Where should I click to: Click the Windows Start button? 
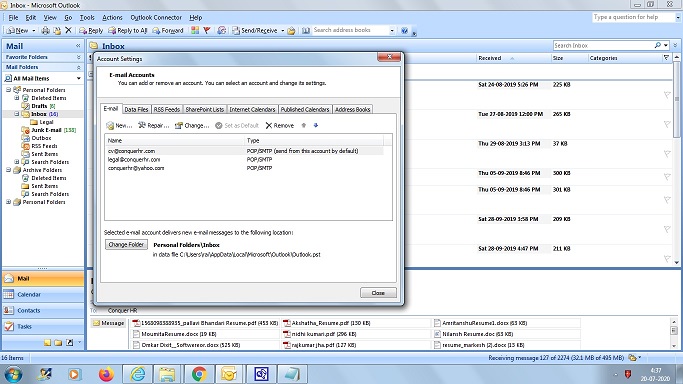pos(13,374)
